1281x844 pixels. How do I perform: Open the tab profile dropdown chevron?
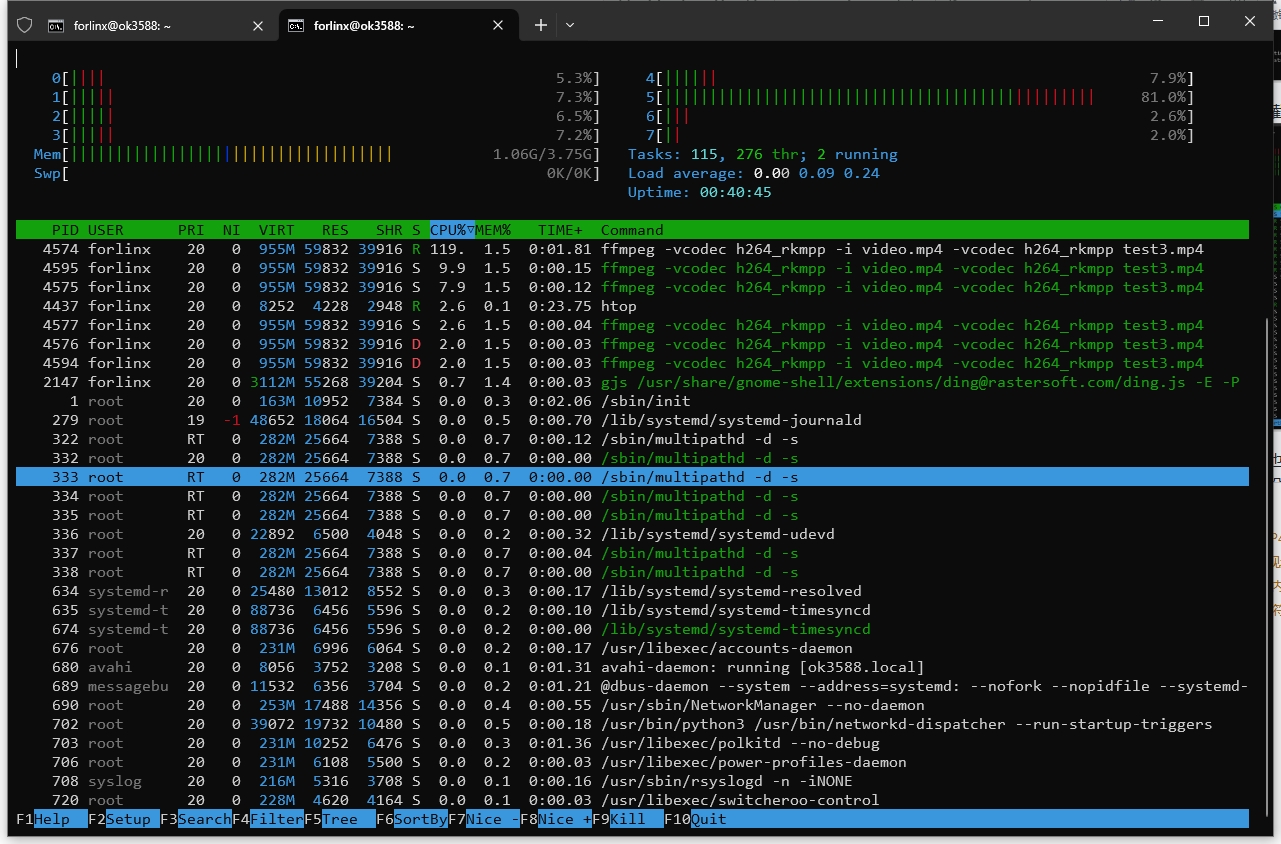570,25
